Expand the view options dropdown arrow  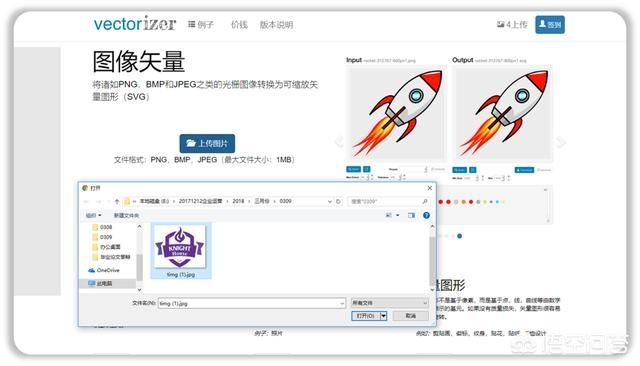pyautogui.click(x=398, y=215)
